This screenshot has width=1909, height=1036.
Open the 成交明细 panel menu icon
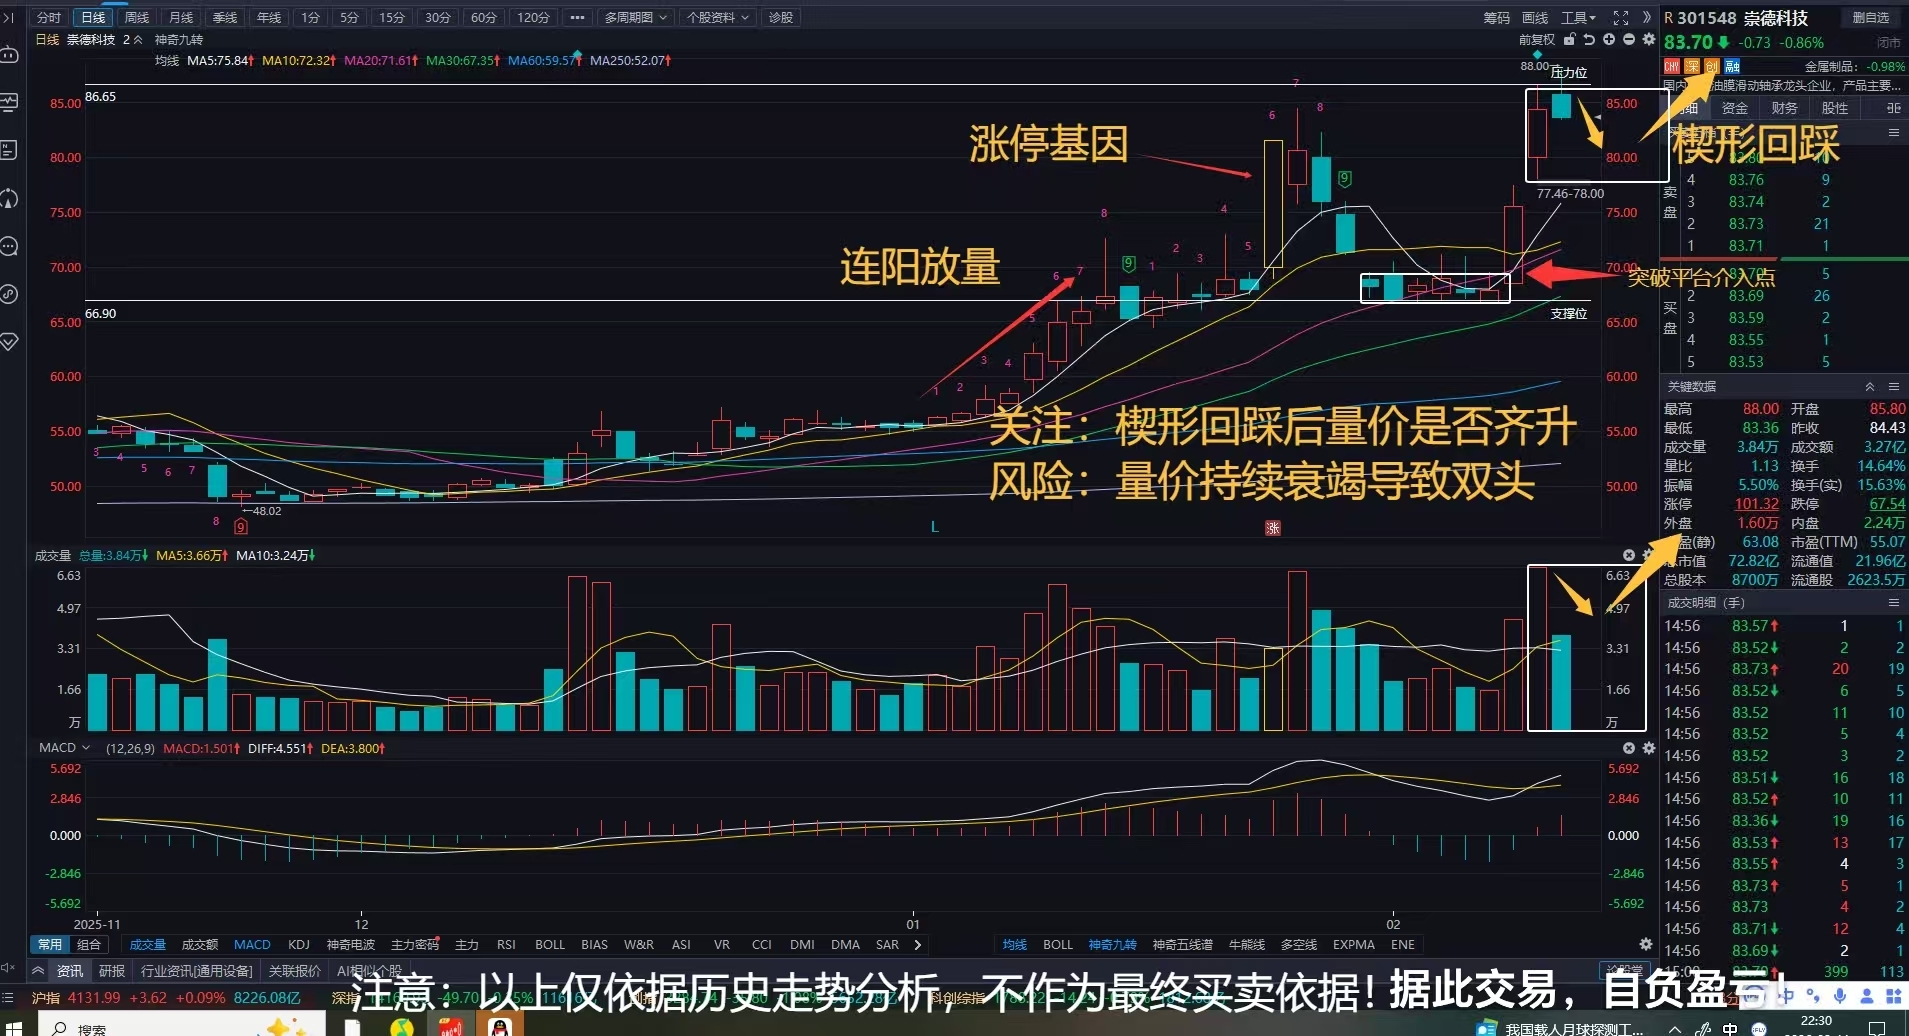(x=1893, y=603)
